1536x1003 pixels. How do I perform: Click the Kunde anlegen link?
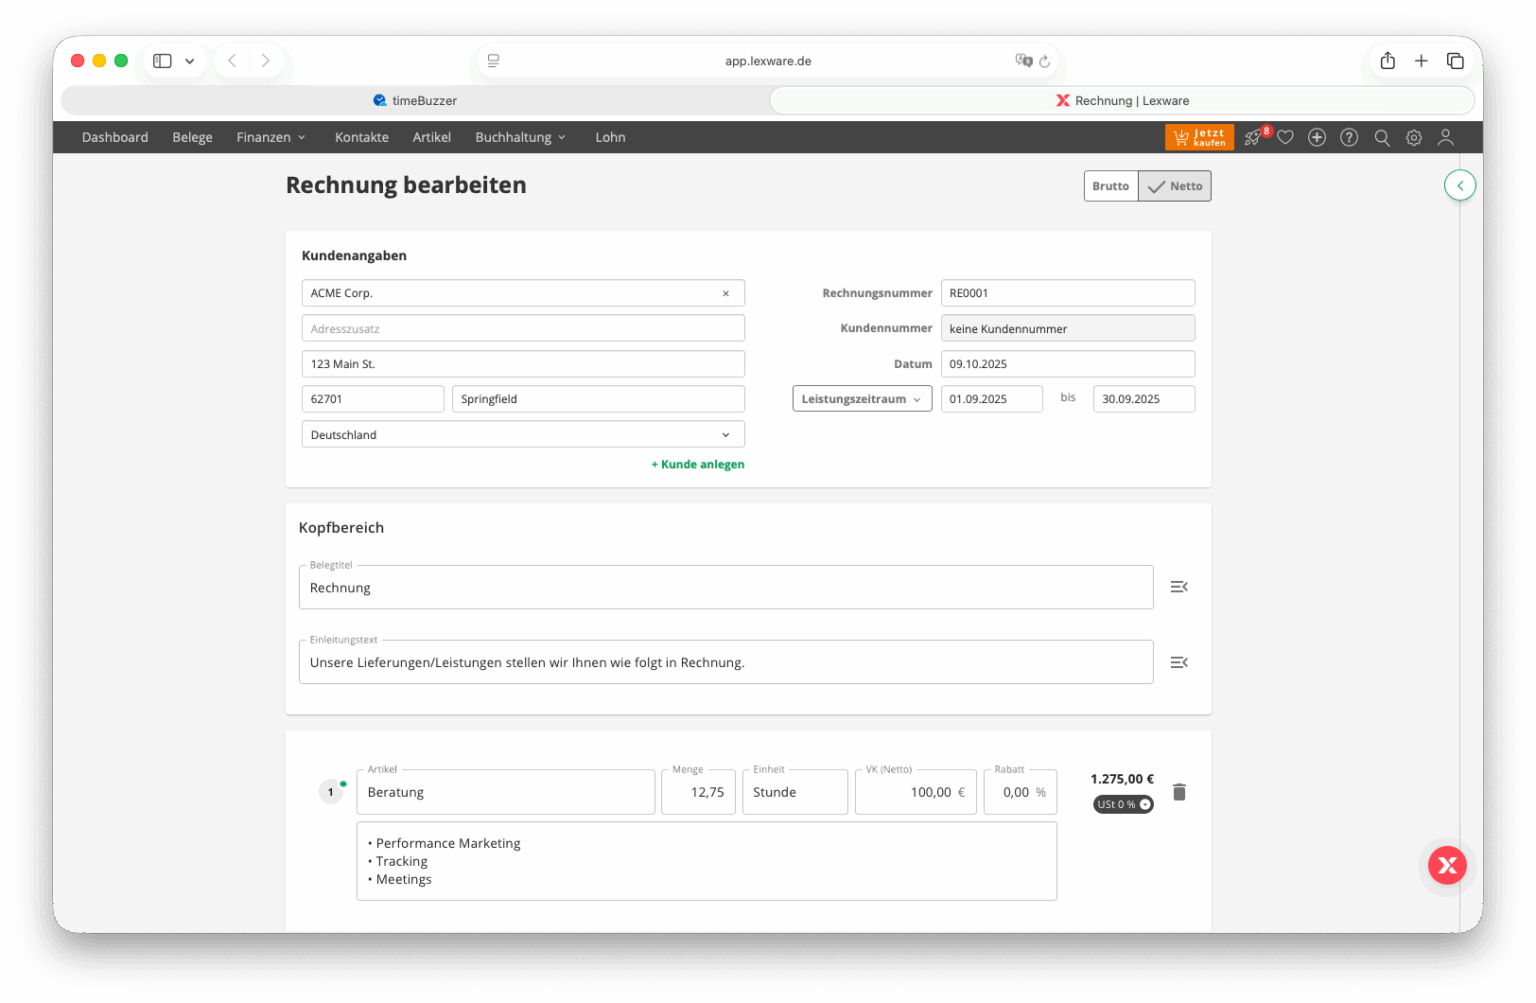pyautogui.click(x=698, y=464)
